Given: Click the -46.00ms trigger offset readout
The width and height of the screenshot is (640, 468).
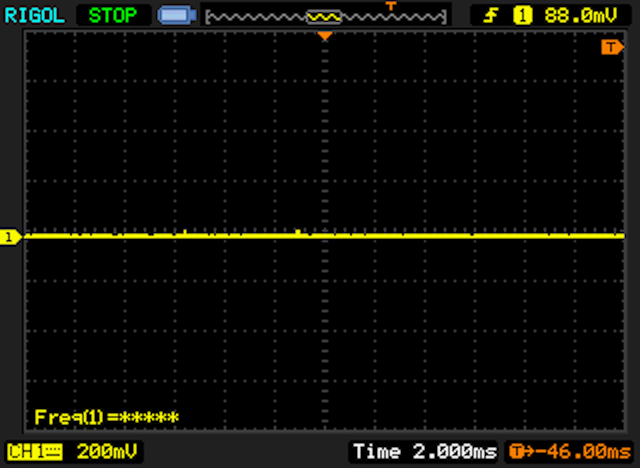Looking at the screenshot, I should pos(580,452).
